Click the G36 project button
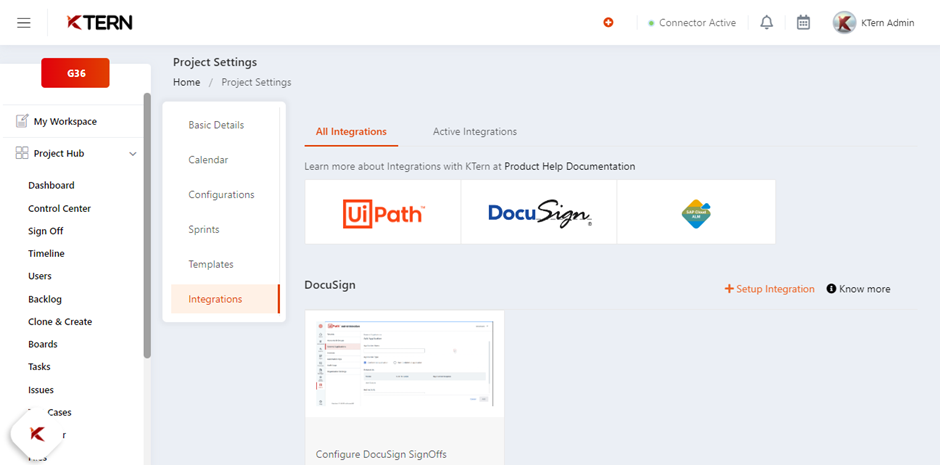940x465 pixels. coord(76,73)
